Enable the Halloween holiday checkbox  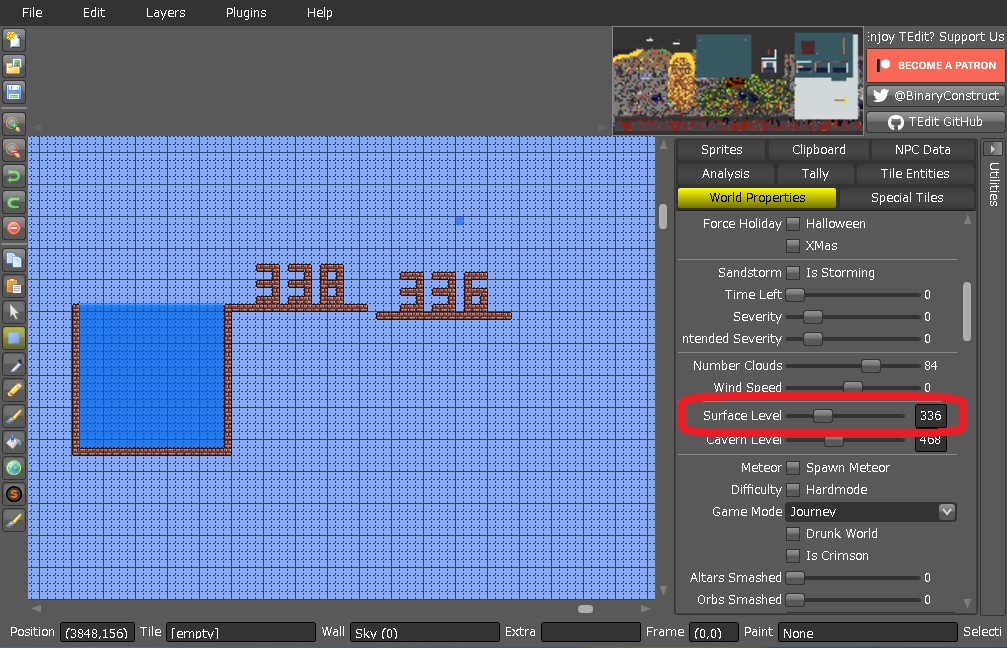pyautogui.click(x=793, y=224)
